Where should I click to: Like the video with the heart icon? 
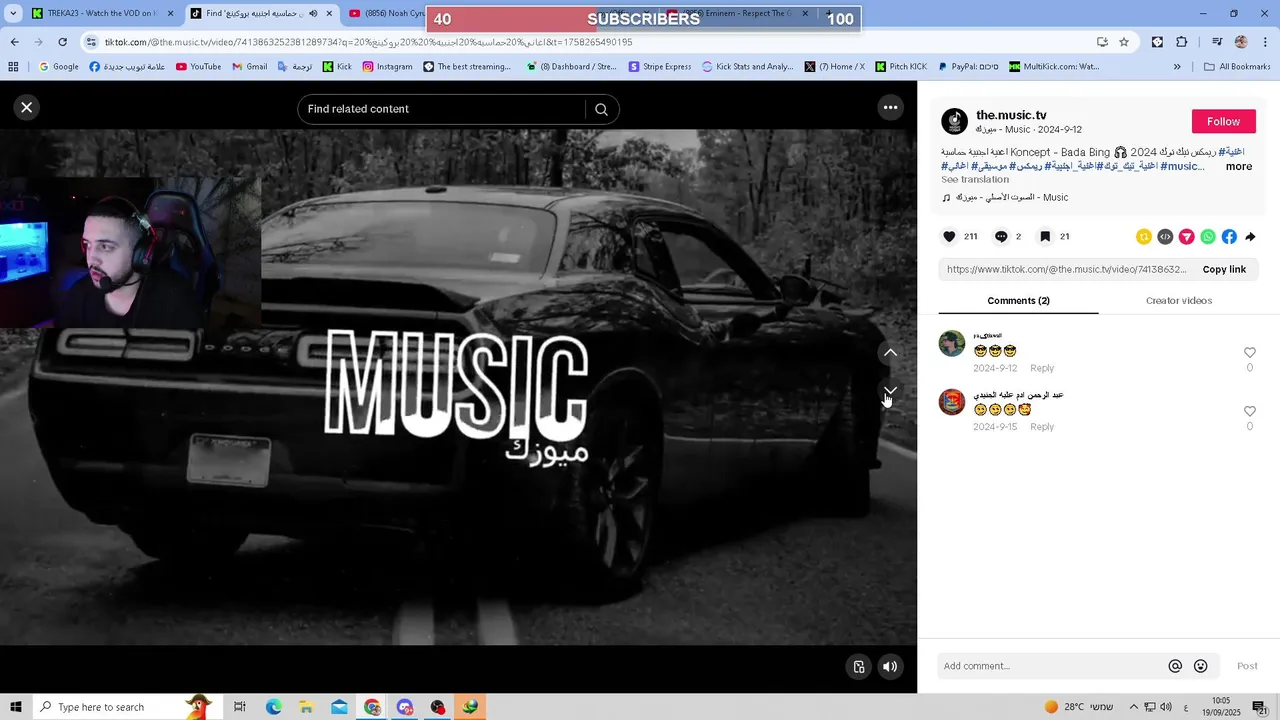coord(949,236)
